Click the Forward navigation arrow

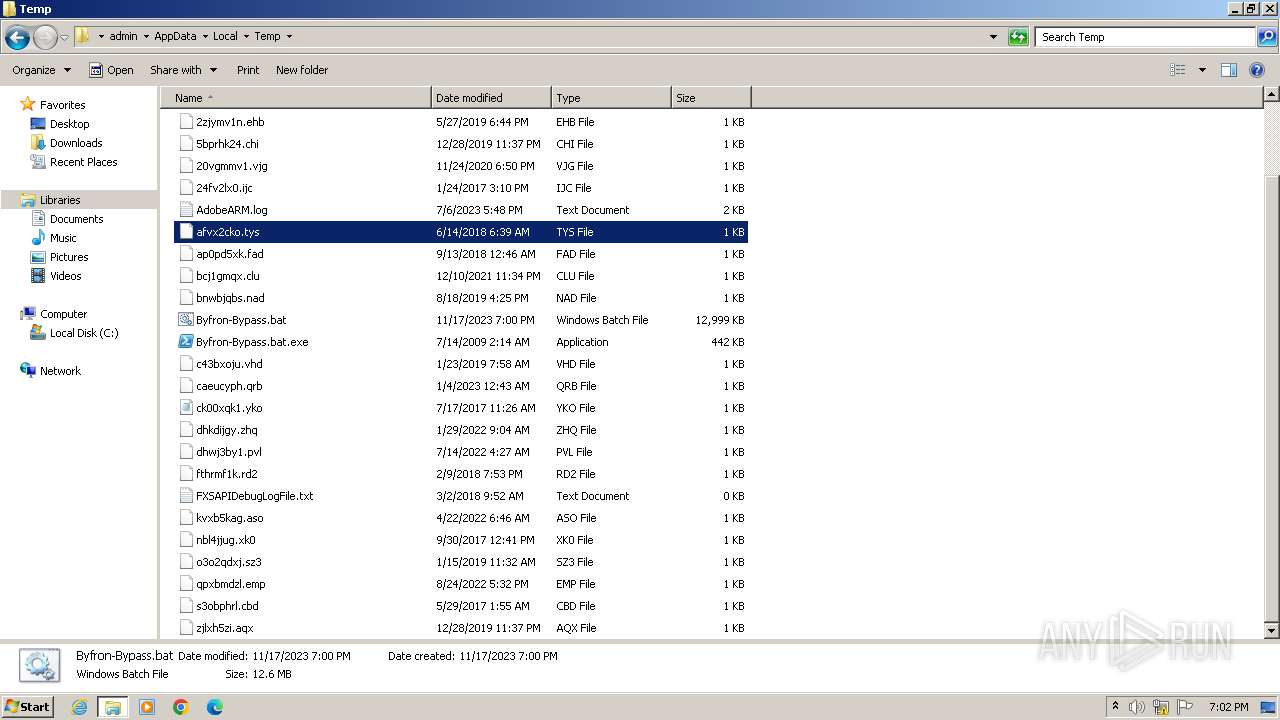click(45, 38)
